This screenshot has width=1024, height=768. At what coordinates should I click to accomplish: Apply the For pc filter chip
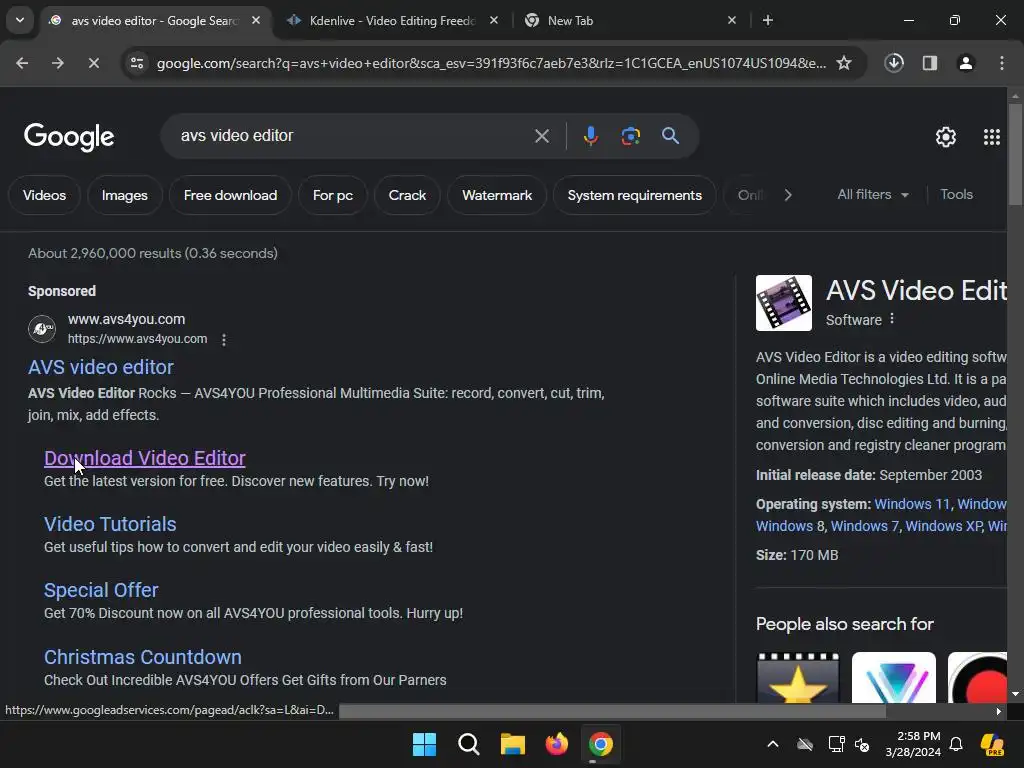tap(332, 195)
